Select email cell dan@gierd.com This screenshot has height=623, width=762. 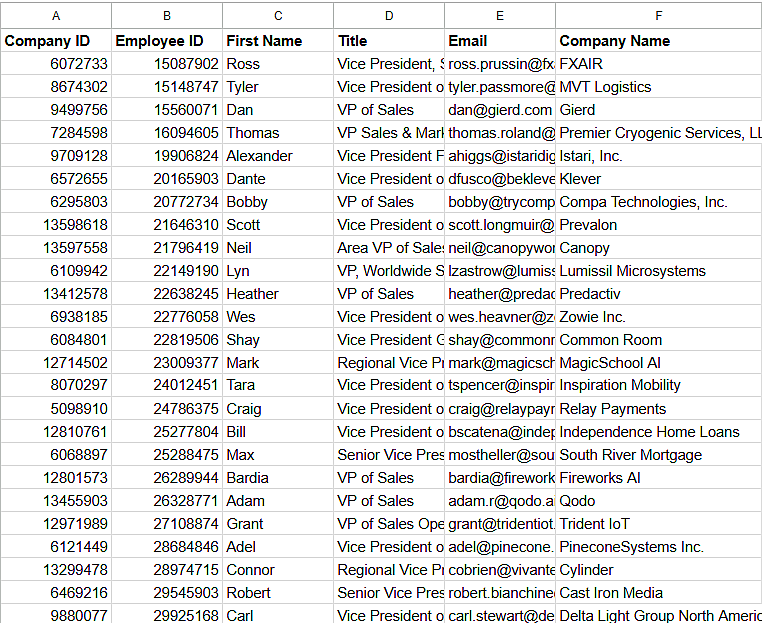(x=500, y=110)
